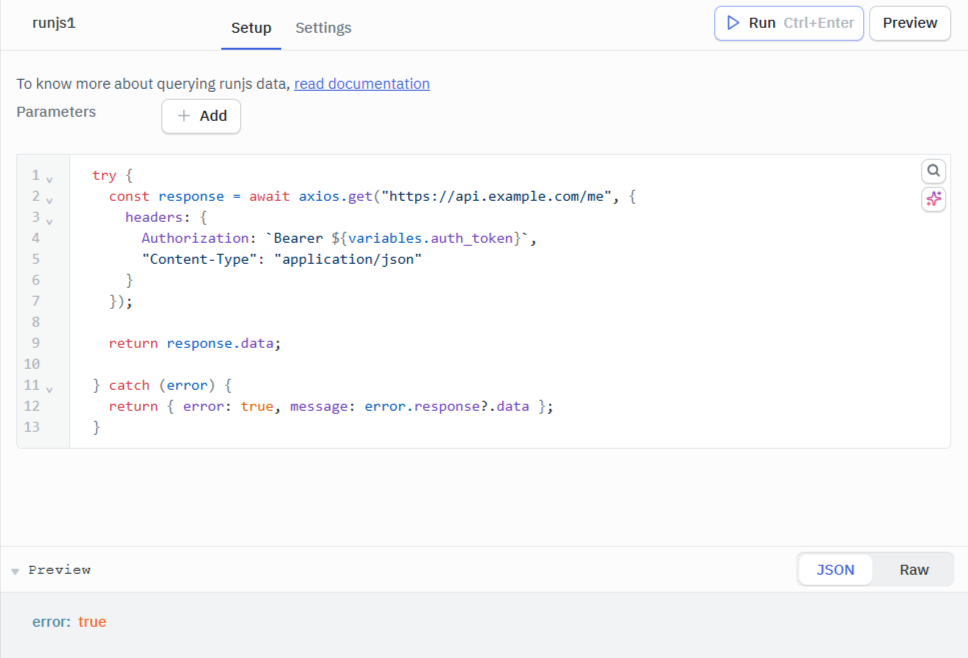
Task: Open the code search magnifier icon
Action: coord(933,170)
